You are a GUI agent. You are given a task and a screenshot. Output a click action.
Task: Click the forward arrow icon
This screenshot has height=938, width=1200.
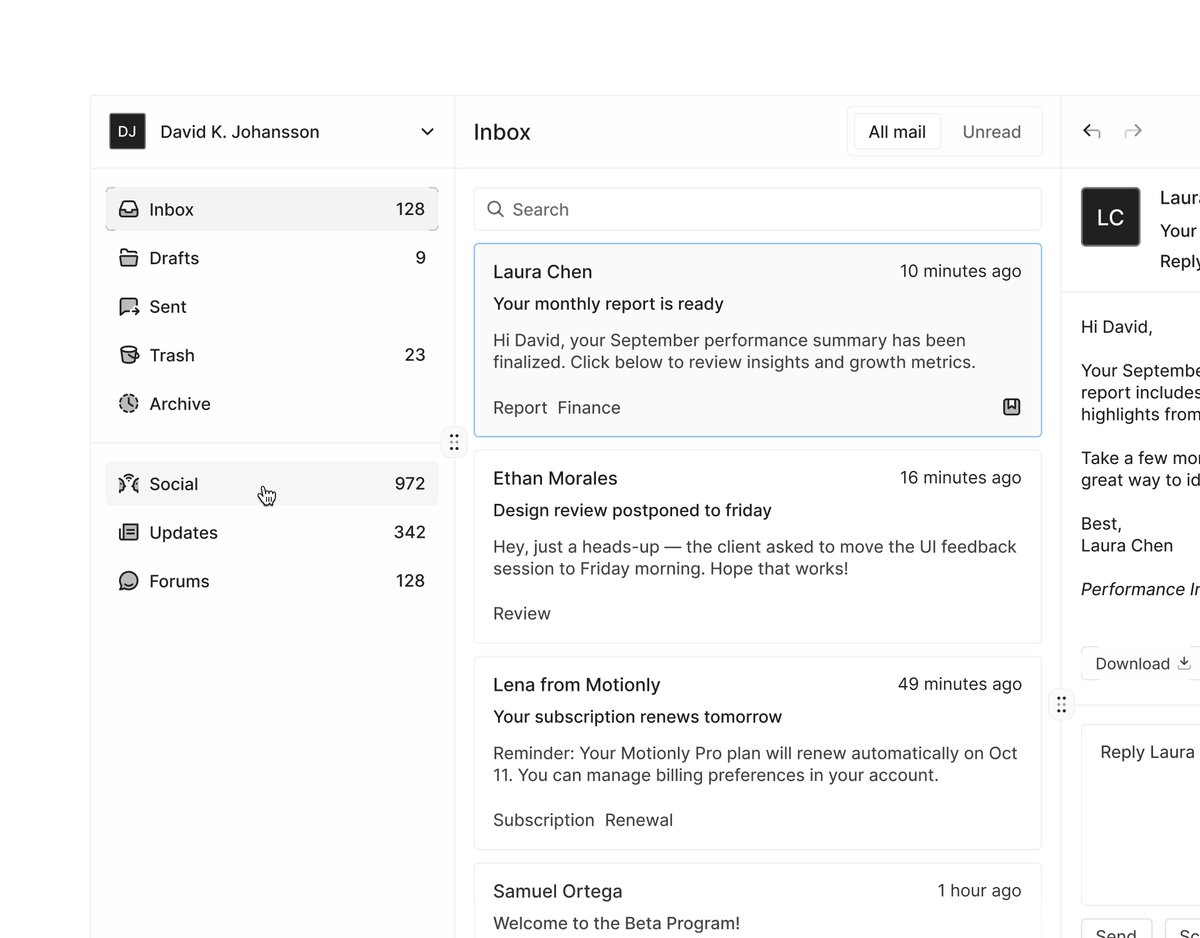pyautogui.click(x=1133, y=131)
